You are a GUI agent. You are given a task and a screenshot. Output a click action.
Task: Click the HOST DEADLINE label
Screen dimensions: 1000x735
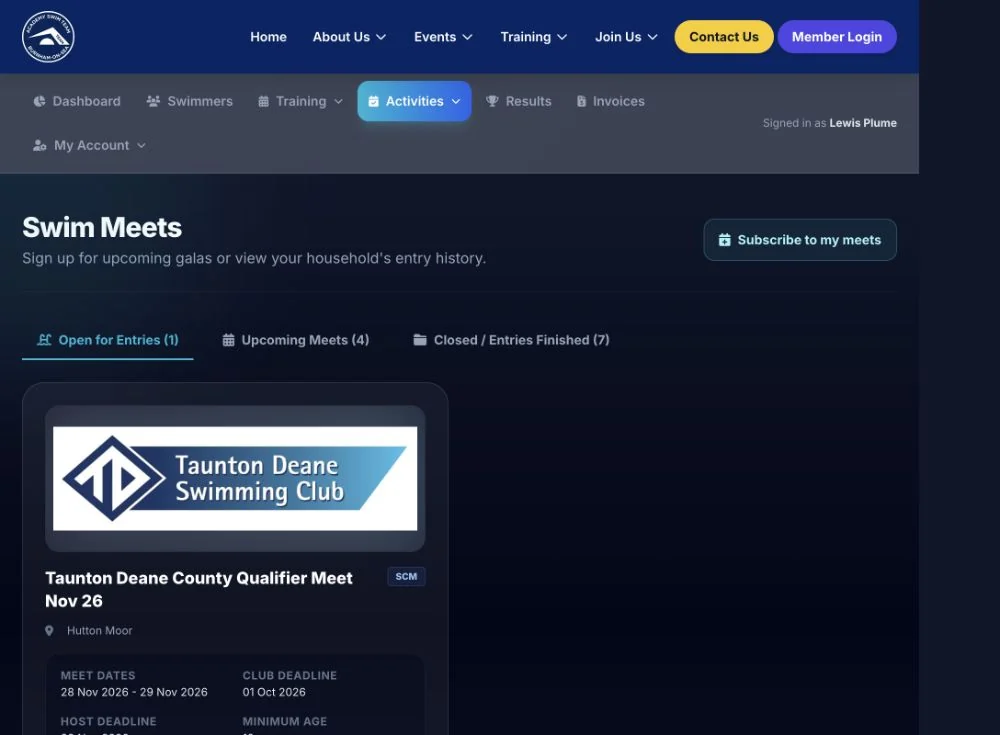pos(108,722)
